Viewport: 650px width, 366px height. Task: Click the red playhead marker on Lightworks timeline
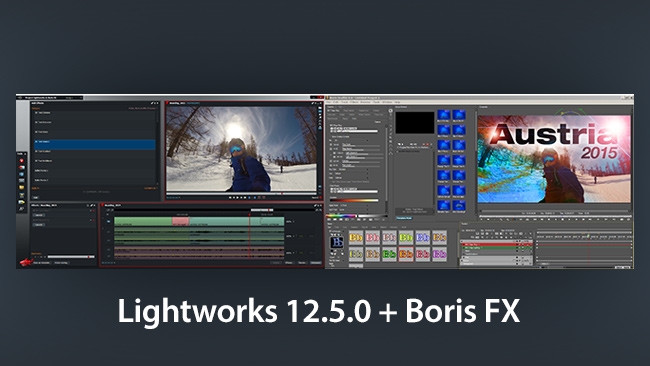point(250,215)
